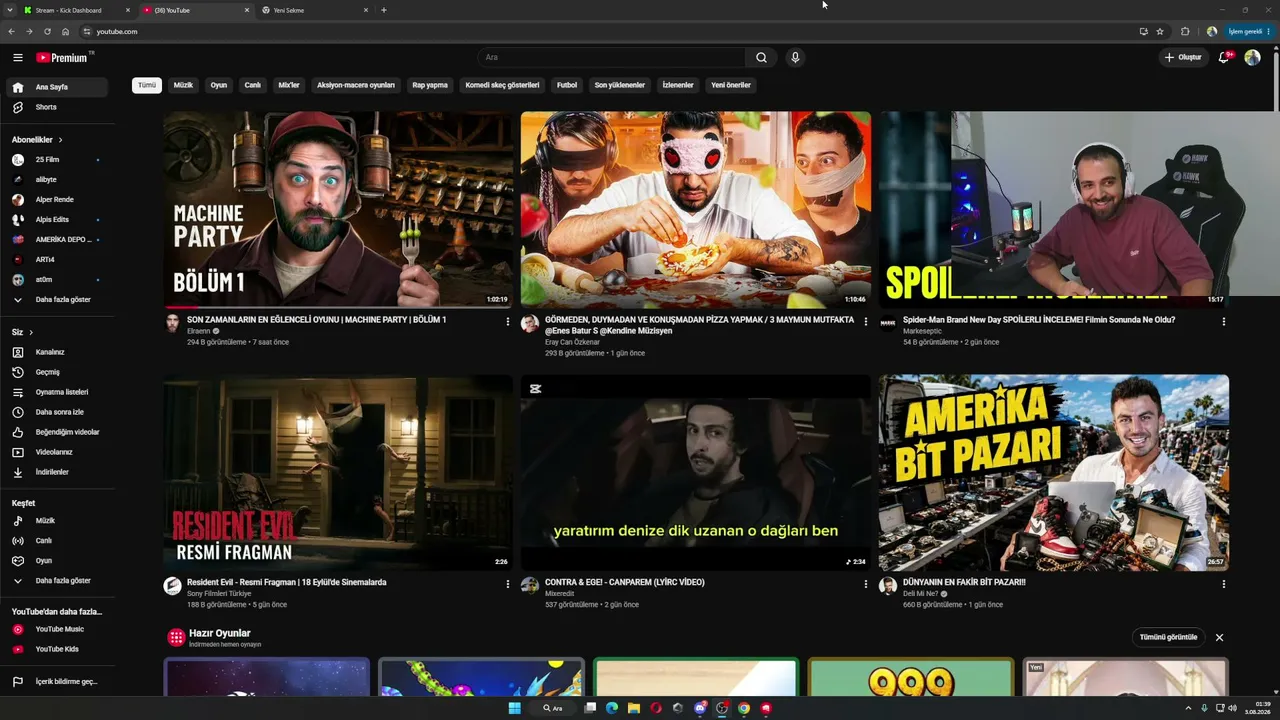Open Canlı under the Keşfet section
This screenshot has width=1280, height=720.
click(x=56, y=541)
